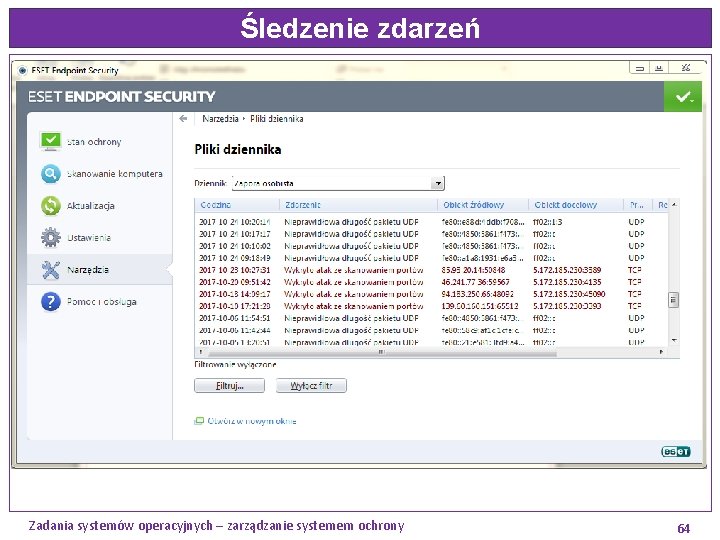The height and width of the screenshot is (540, 720).
Task: Select log row dated 11:54:51
Action: [432, 318]
